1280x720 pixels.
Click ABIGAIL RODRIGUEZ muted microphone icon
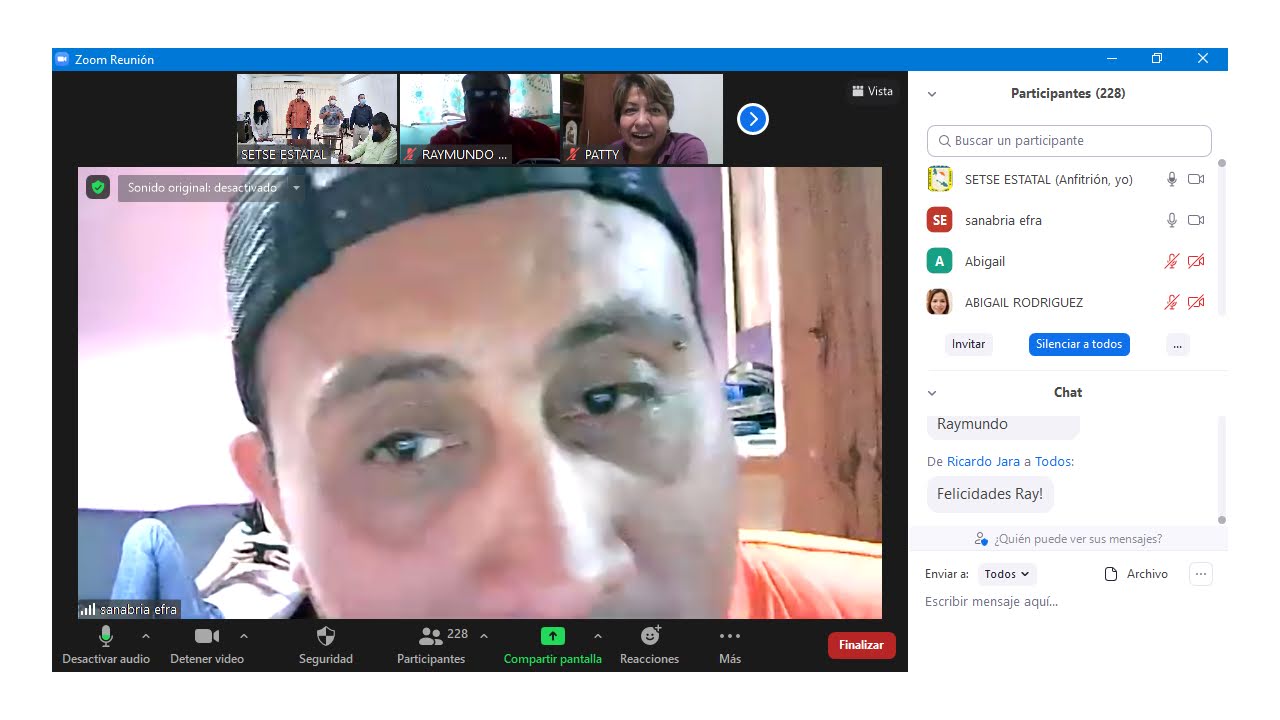click(x=1172, y=302)
